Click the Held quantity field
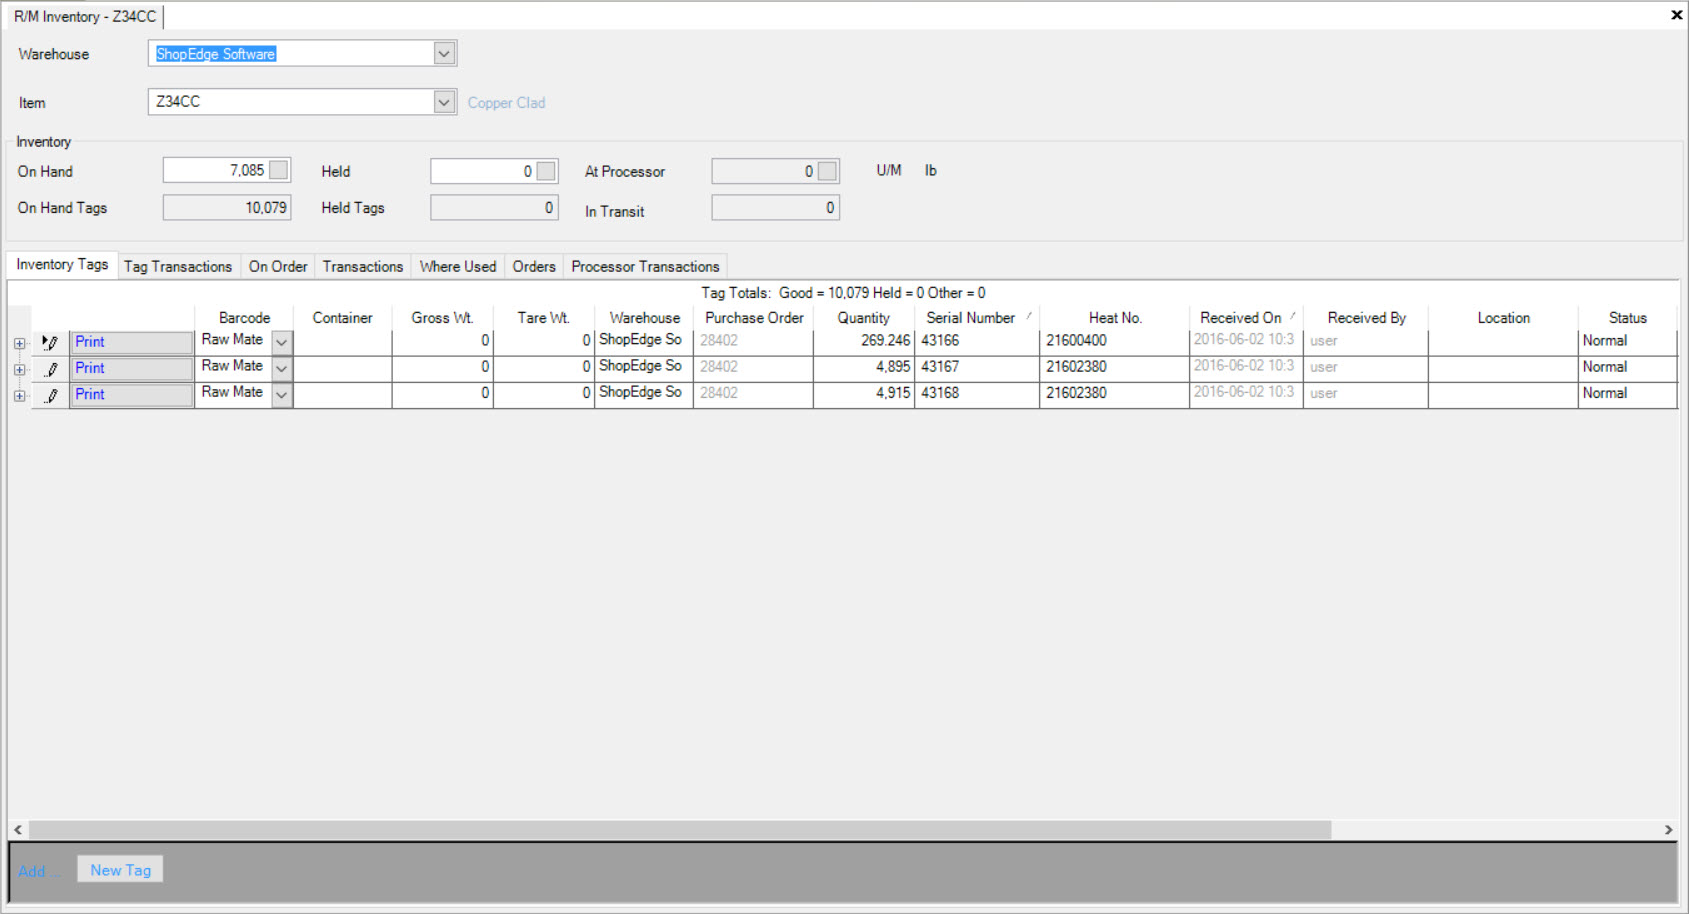Image resolution: width=1689 pixels, height=914 pixels. 494,171
